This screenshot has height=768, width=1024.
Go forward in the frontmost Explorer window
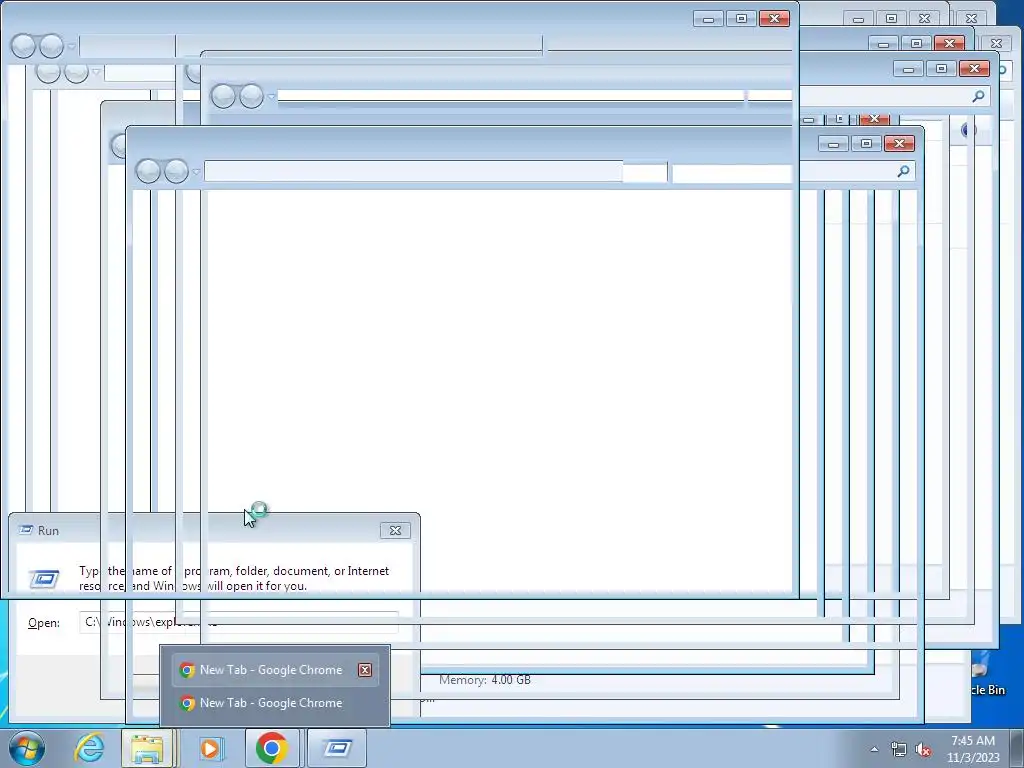pyautogui.click(x=176, y=171)
